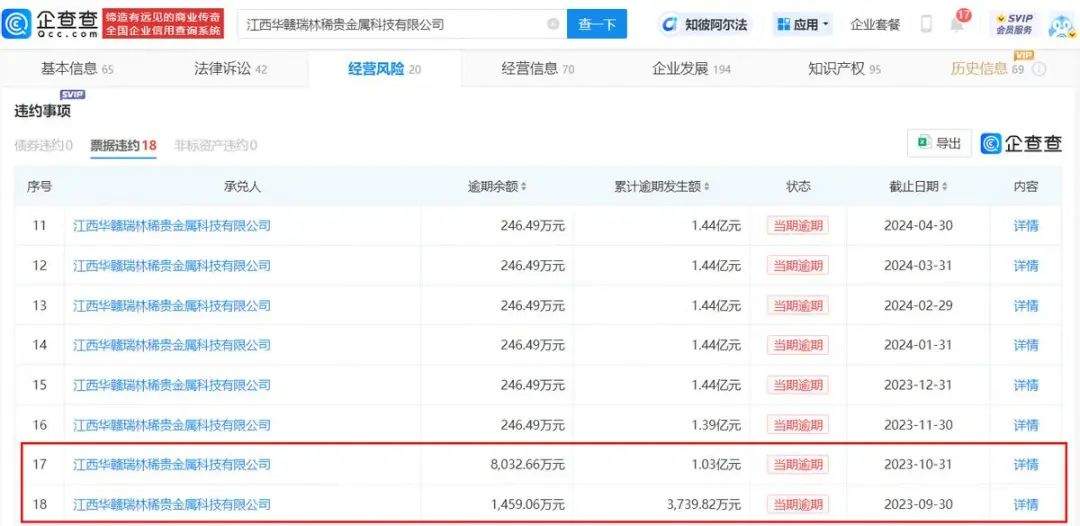Open company link in row 11
The height and width of the screenshot is (526, 1080).
click(x=172, y=226)
